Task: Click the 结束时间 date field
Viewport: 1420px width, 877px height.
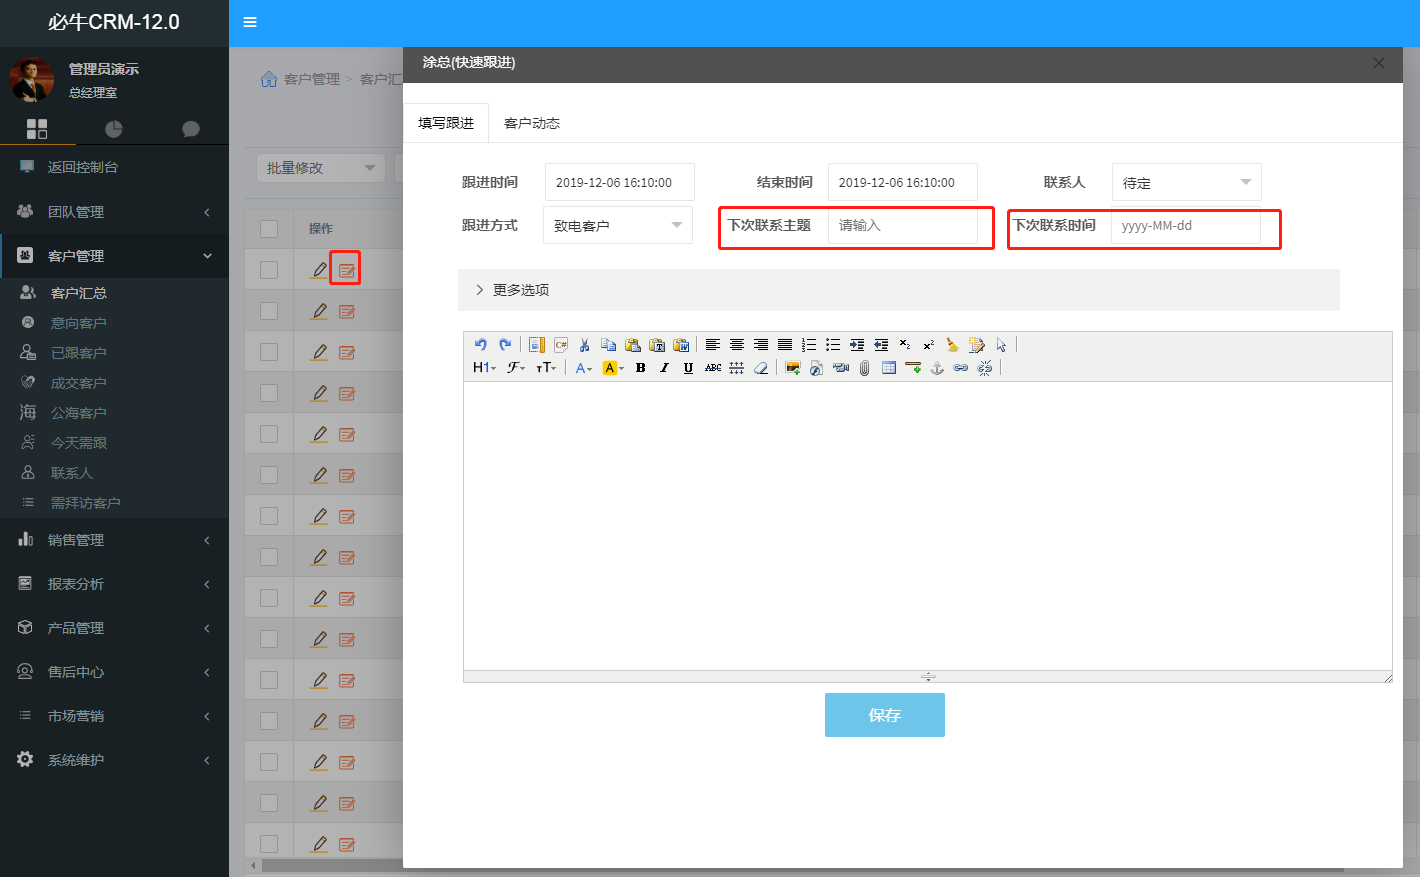Action: point(903,182)
